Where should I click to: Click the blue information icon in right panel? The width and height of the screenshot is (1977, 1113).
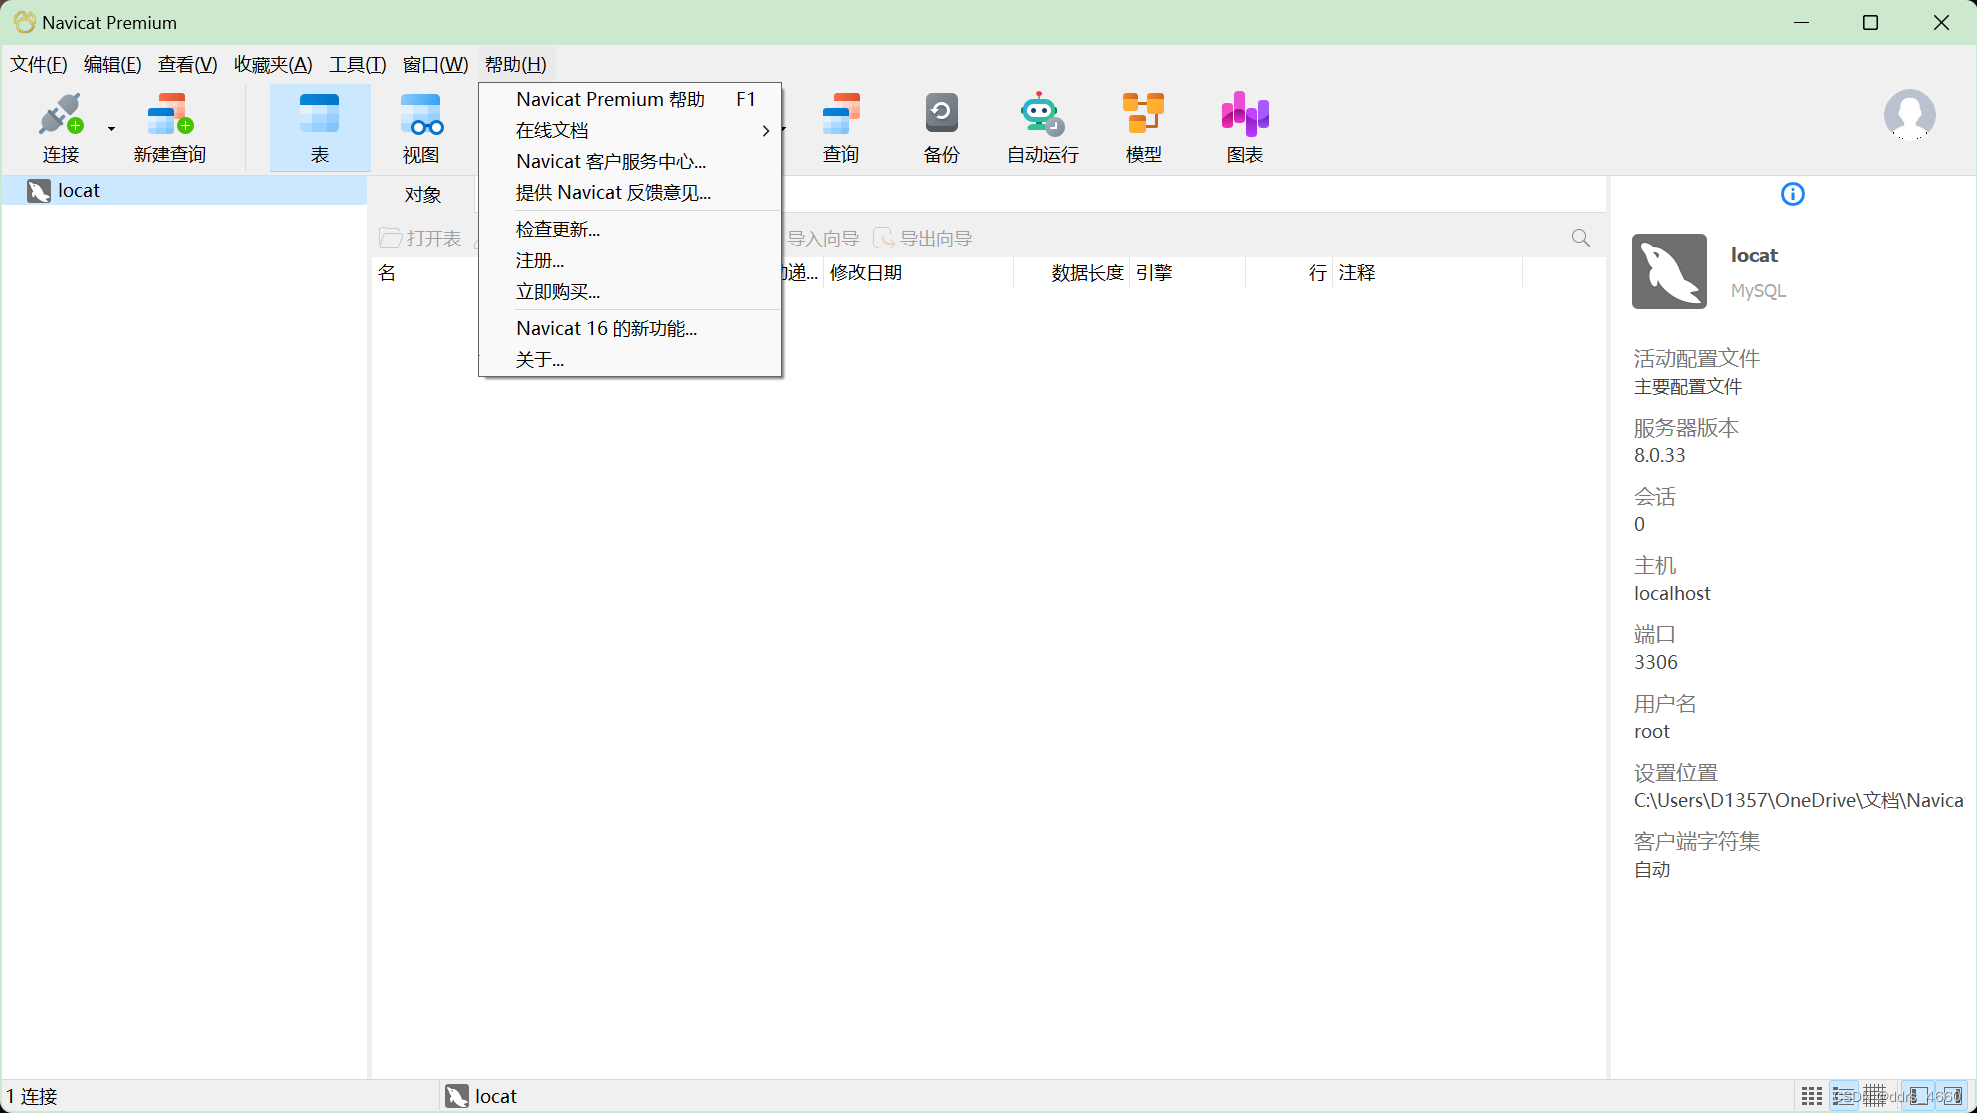1793,194
